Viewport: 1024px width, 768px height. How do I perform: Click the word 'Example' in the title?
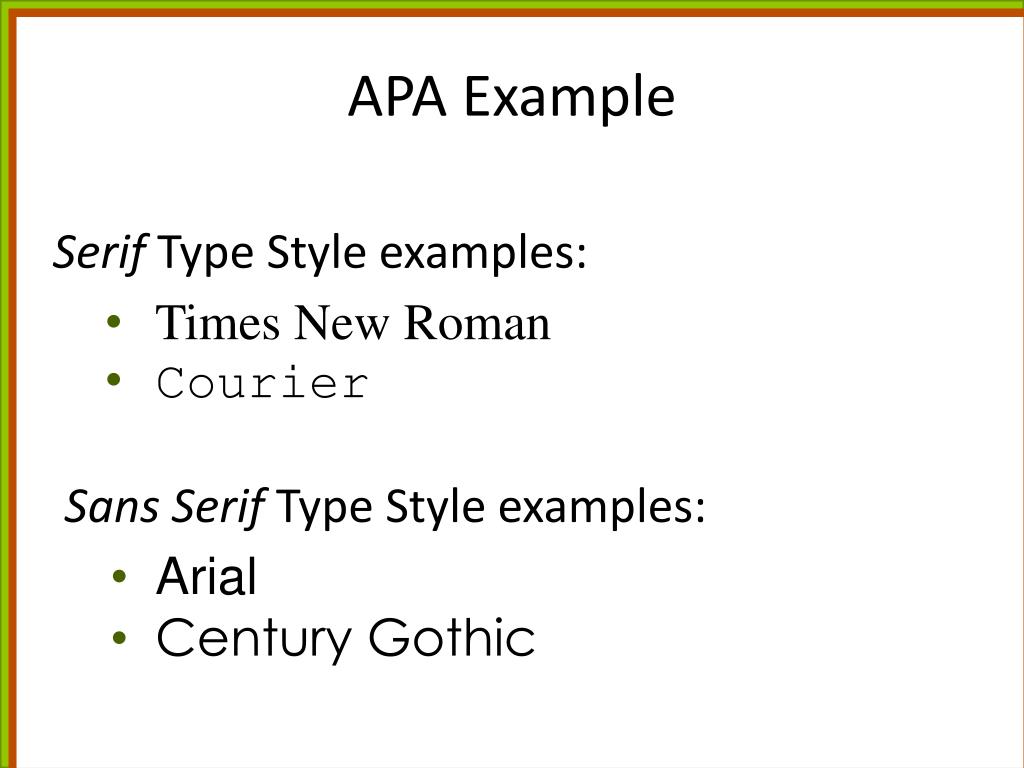pyautogui.click(x=569, y=98)
